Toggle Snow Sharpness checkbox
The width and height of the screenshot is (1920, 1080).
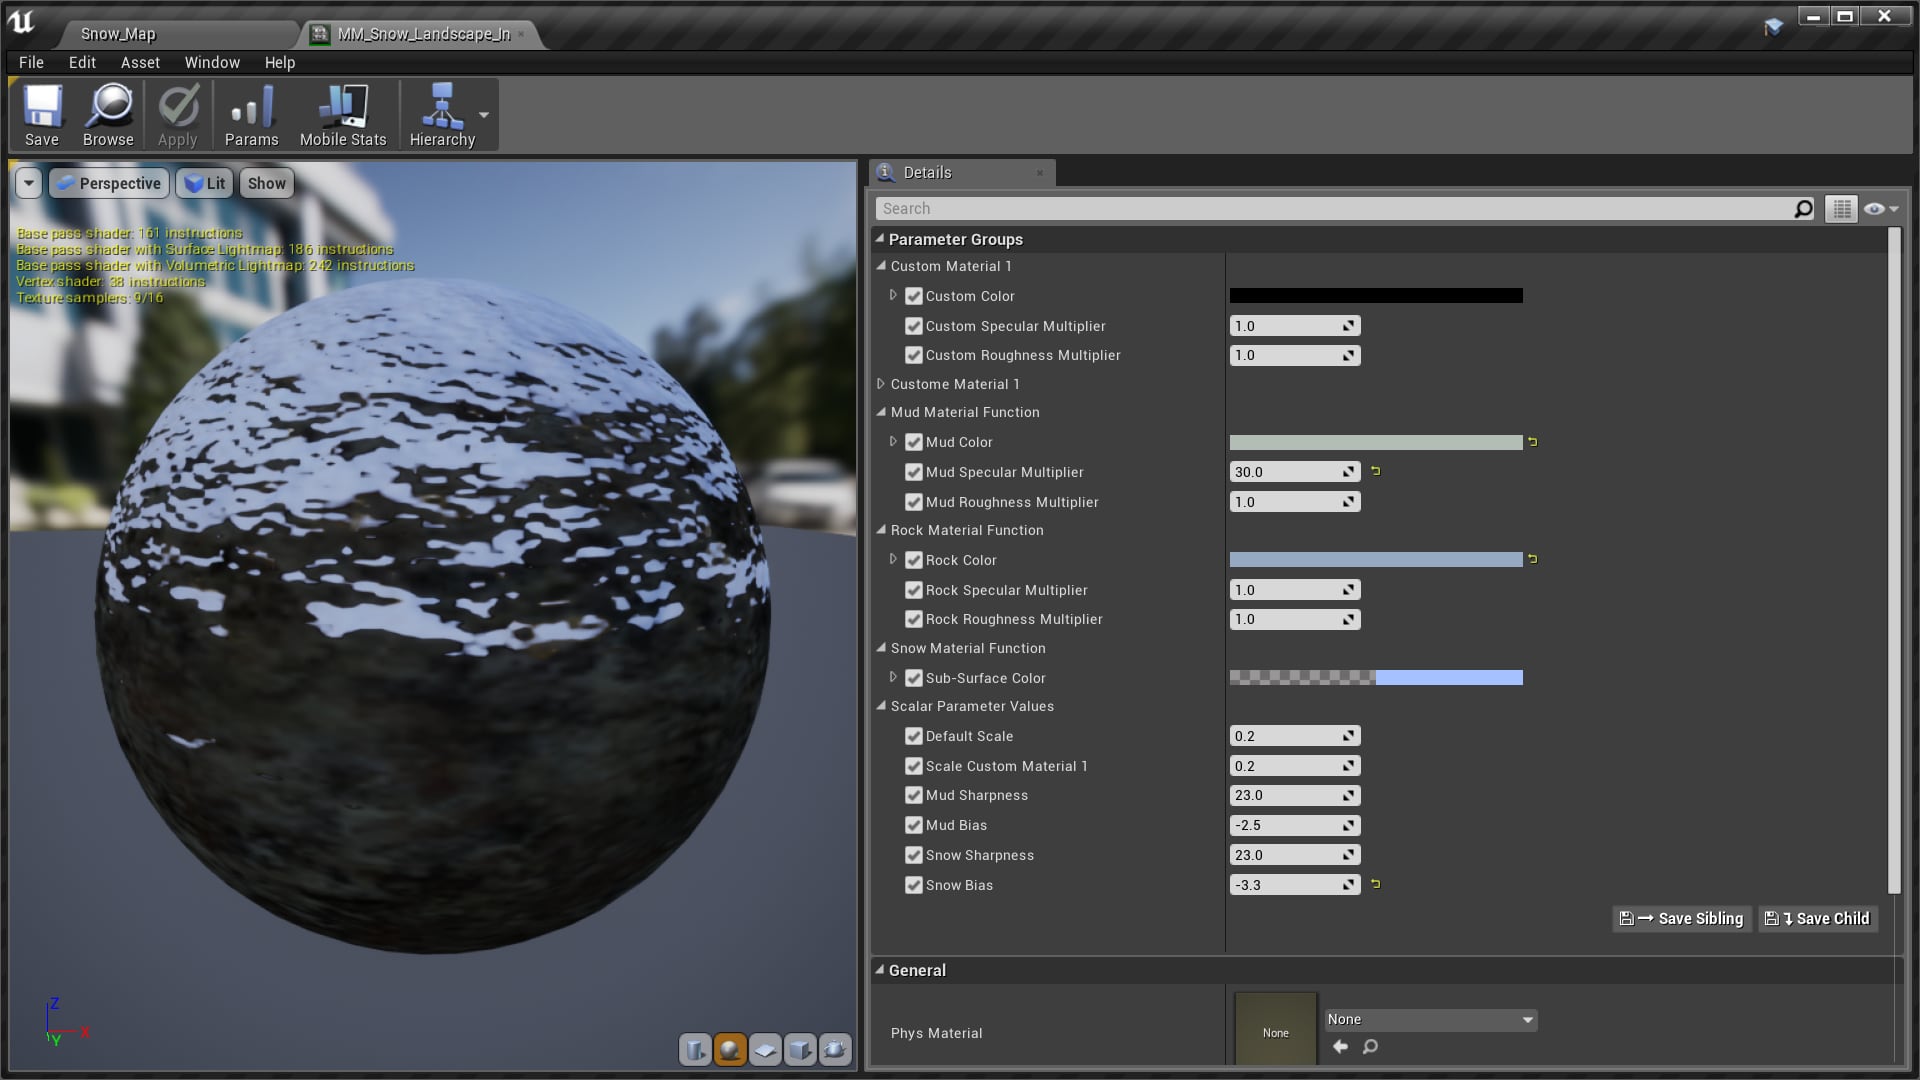(913, 855)
